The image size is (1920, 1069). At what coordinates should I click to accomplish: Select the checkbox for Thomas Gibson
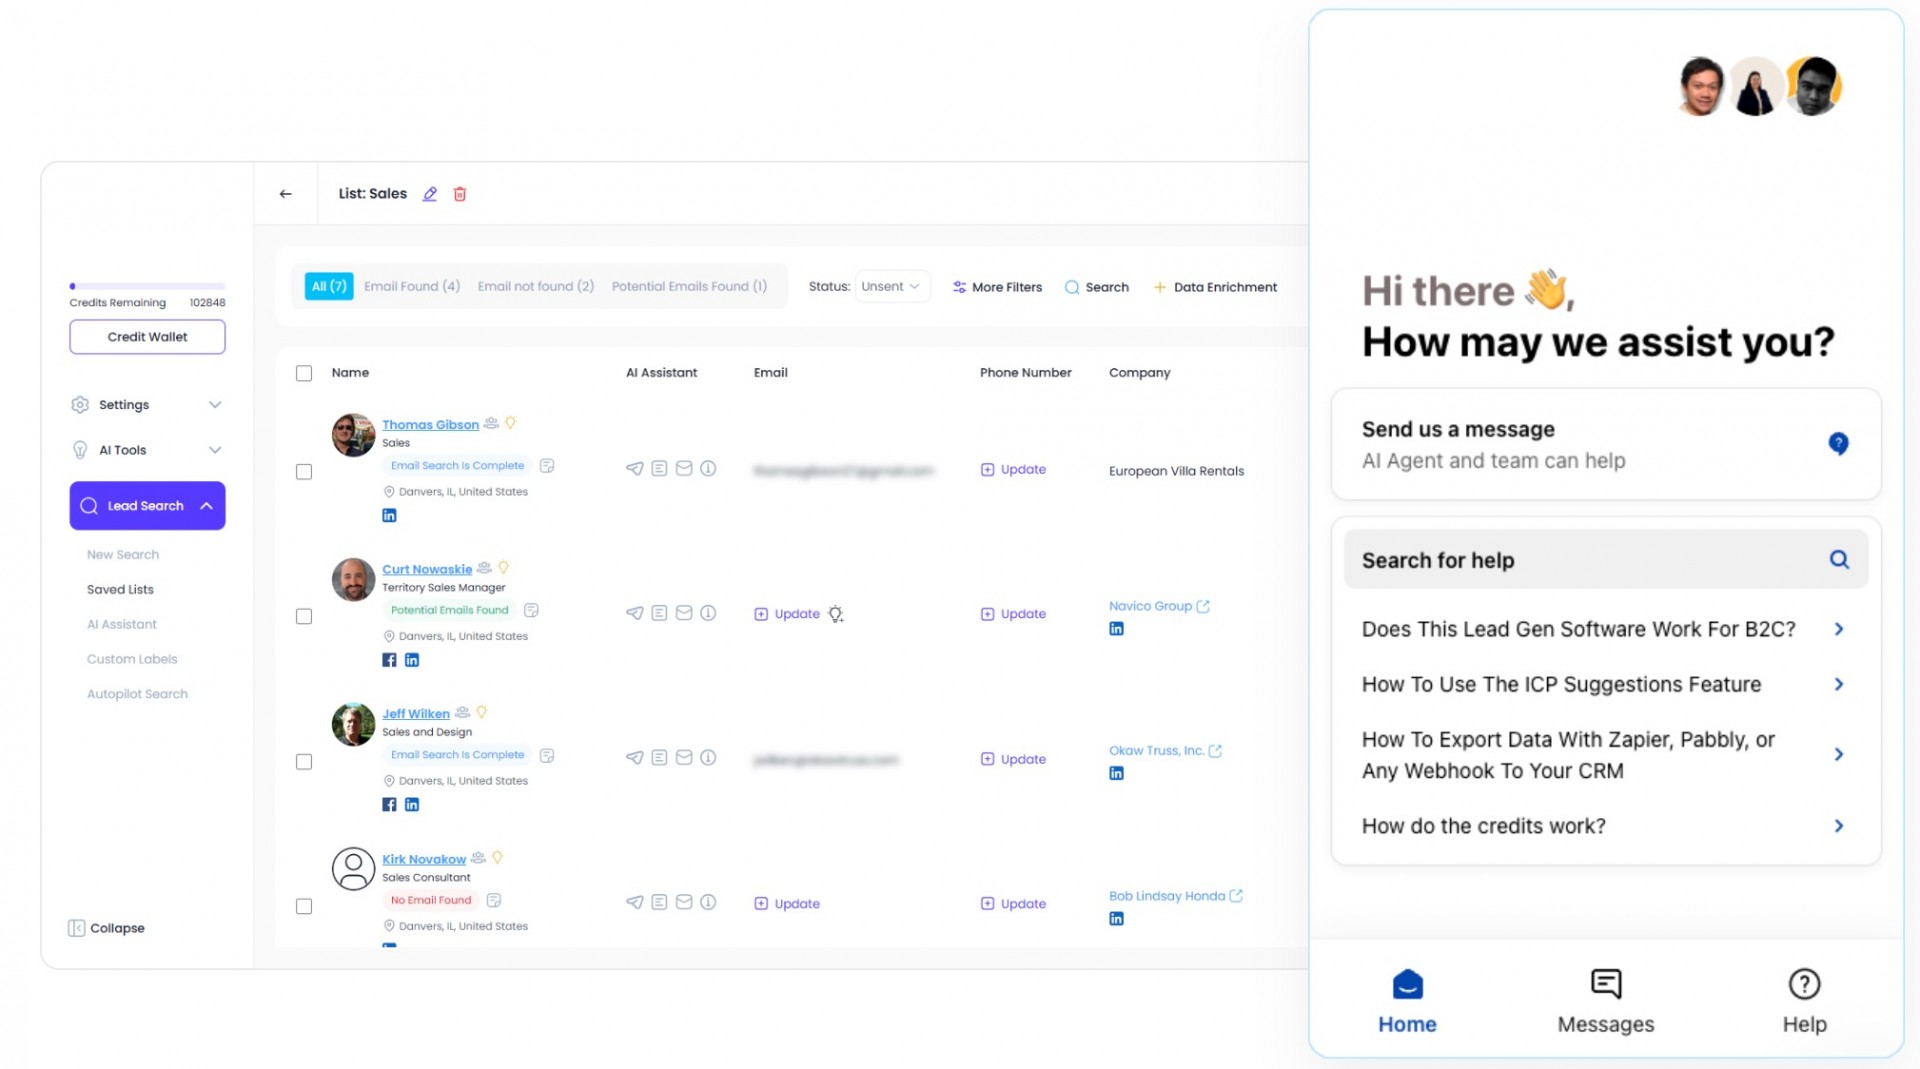pyautogui.click(x=304, y=472)
